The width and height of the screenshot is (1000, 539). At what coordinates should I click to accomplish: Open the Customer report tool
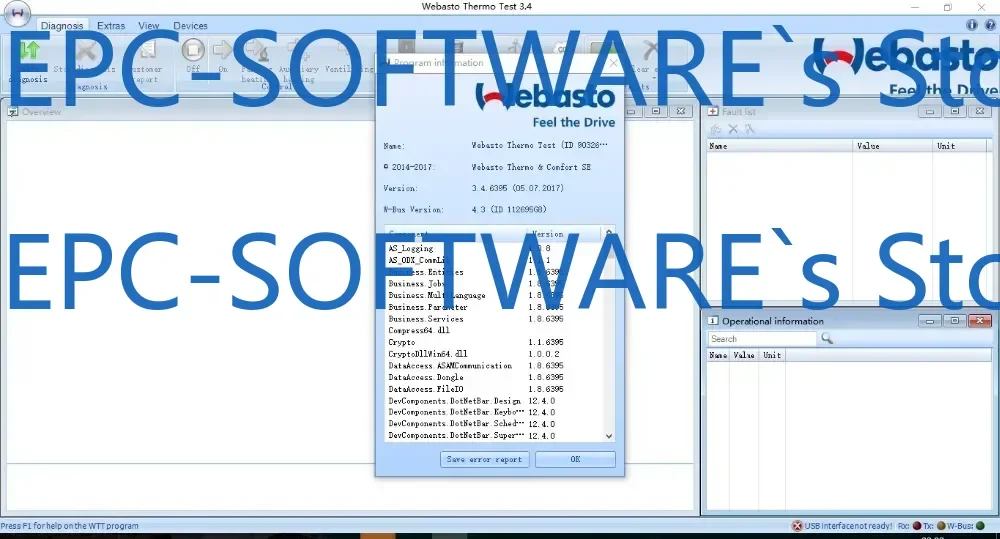click(147, 51)
